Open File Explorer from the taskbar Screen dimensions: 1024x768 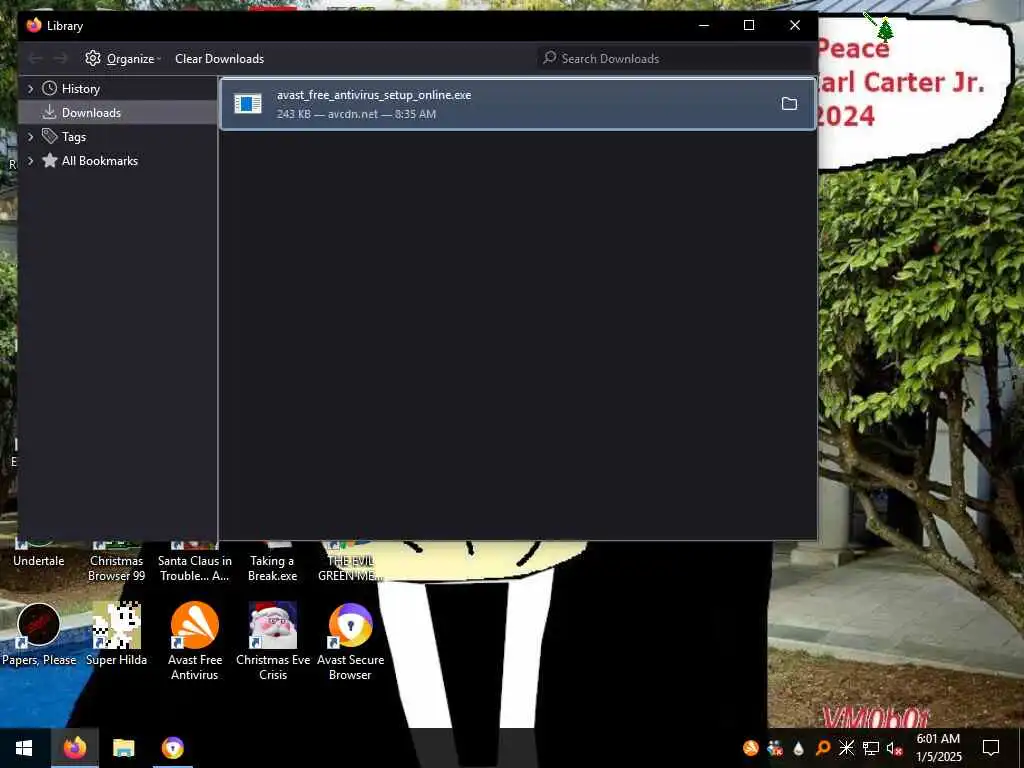123,748
